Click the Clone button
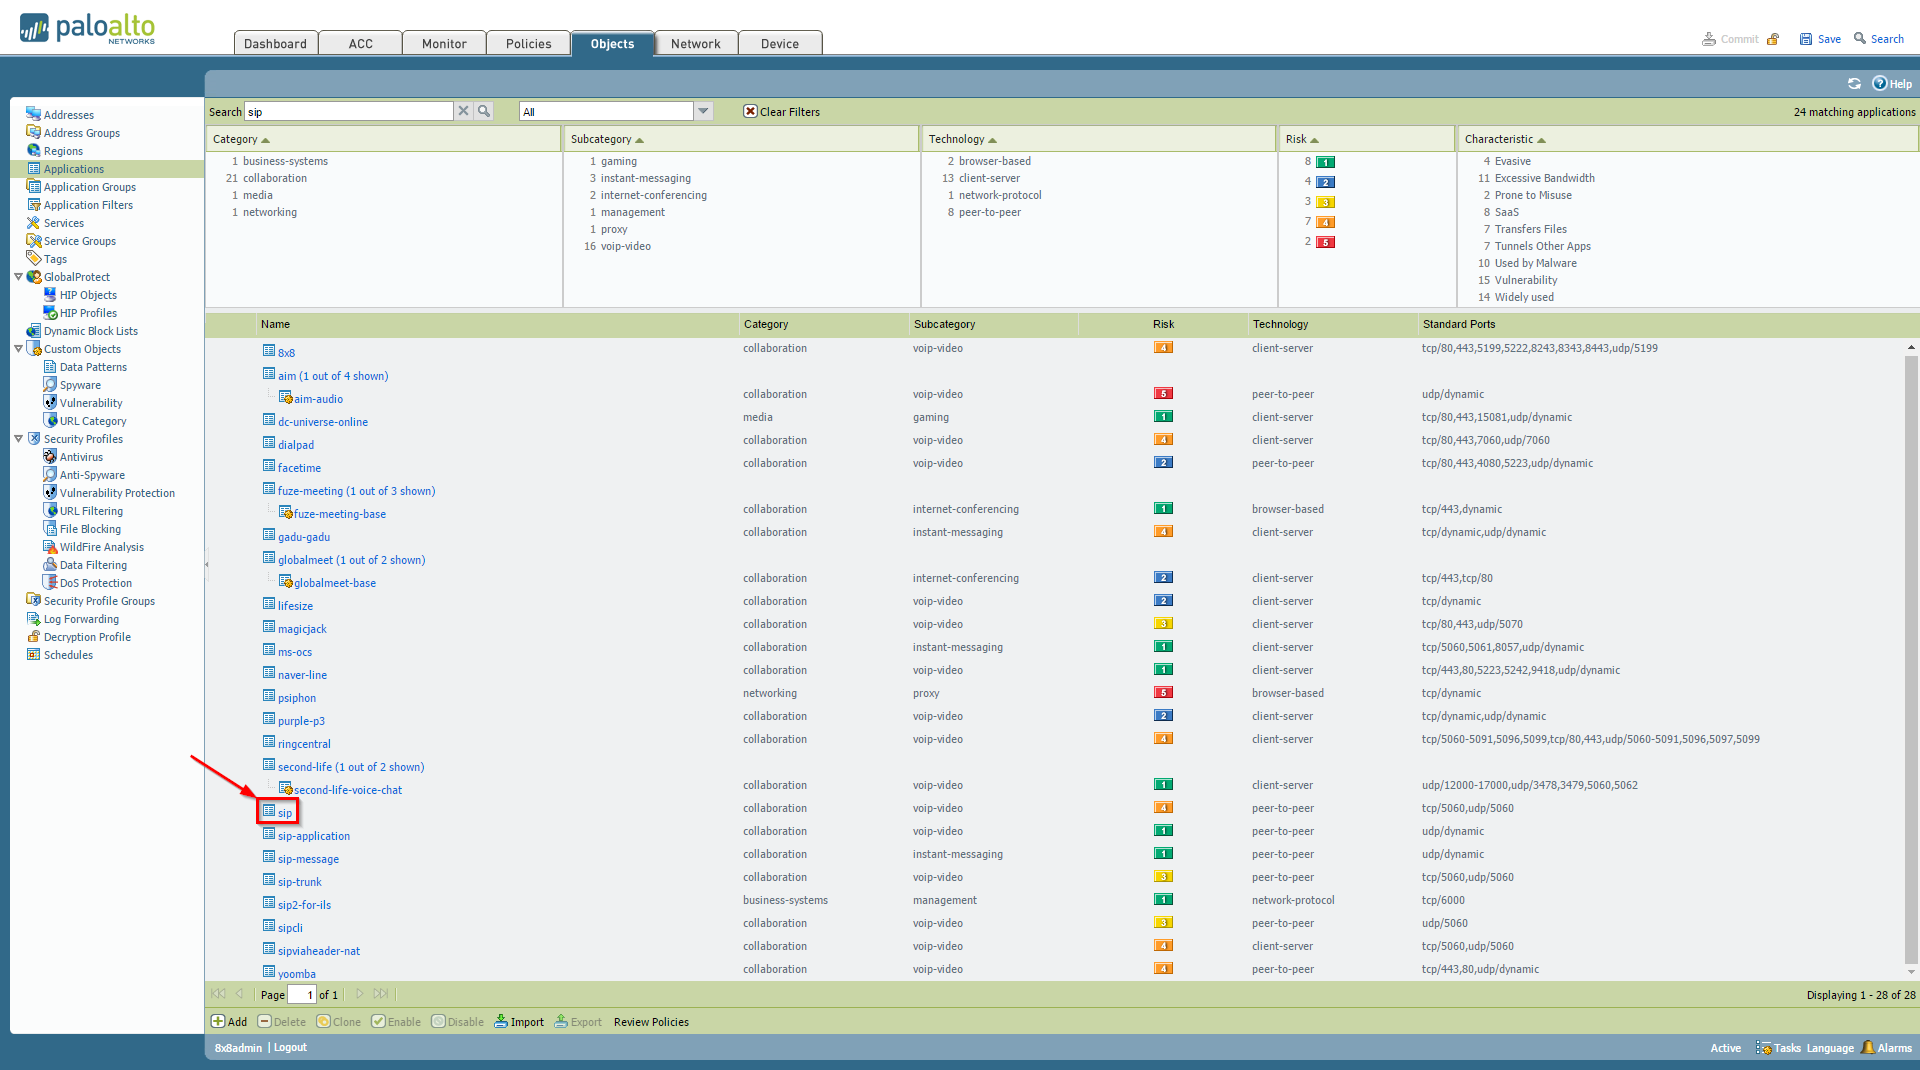The width and height of the screenshot is (1920, 1070). (339, 1022)
